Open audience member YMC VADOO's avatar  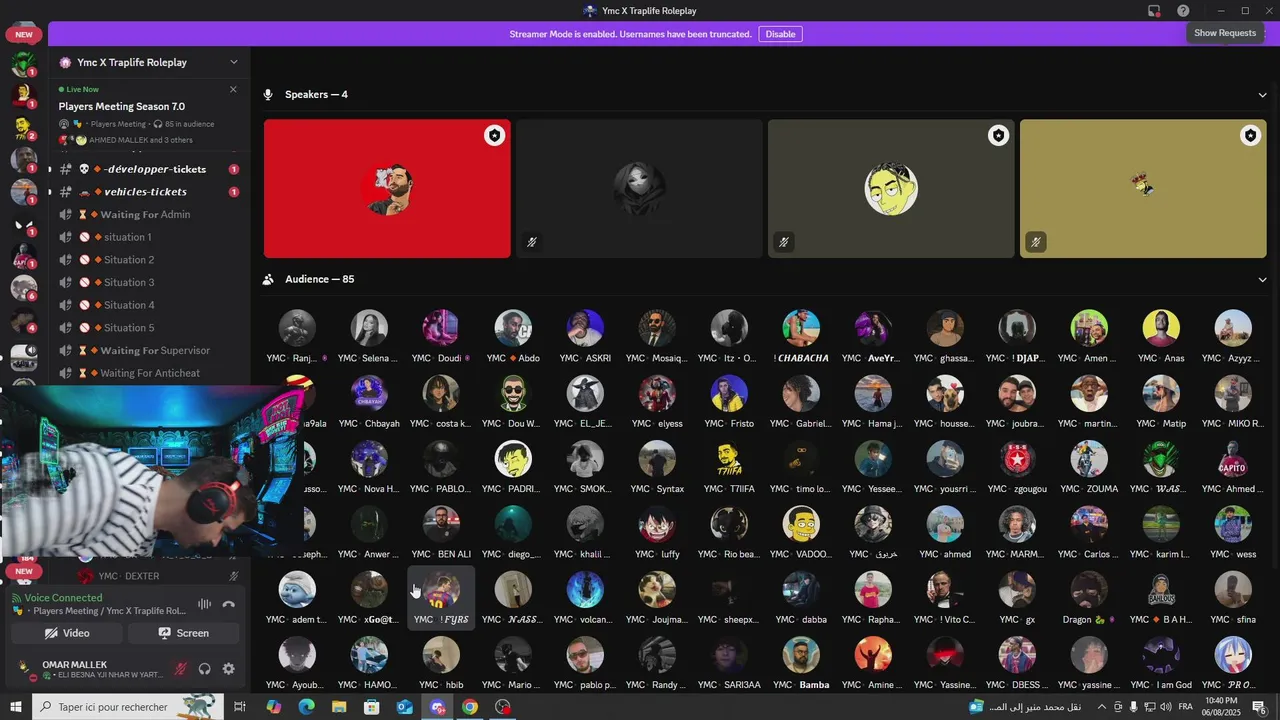coord(801,524)
